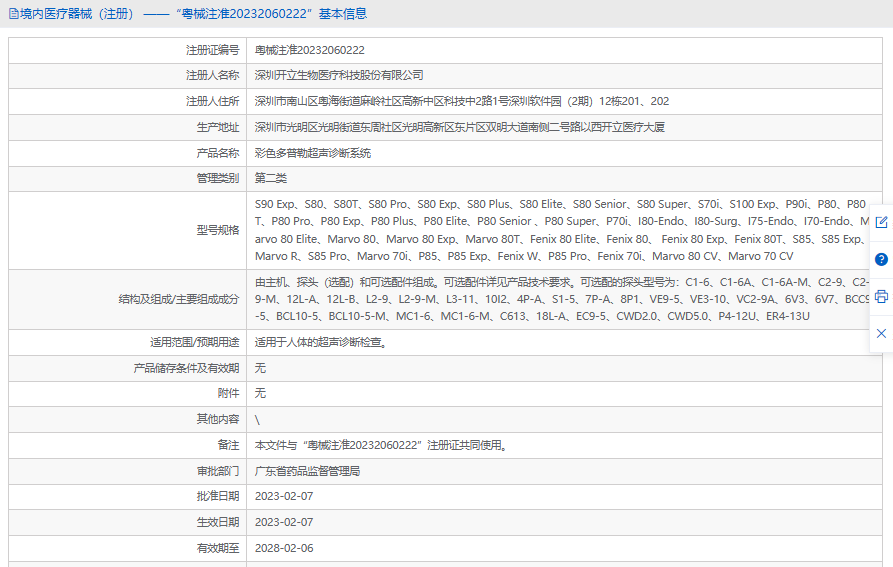Click the company name 深圳开立生物医疗科技股份有限公司

pyautogui.click(x=339, y=75)
